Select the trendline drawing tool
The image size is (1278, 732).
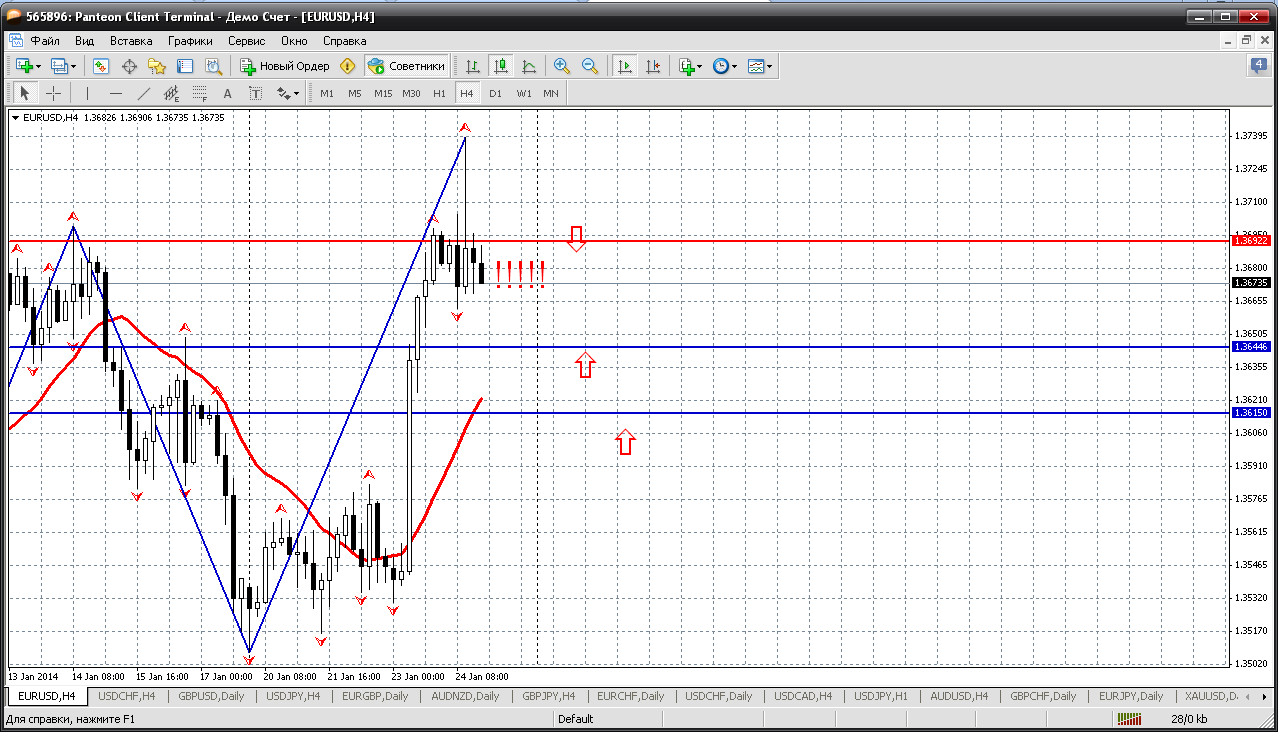[x=144, y=93]
